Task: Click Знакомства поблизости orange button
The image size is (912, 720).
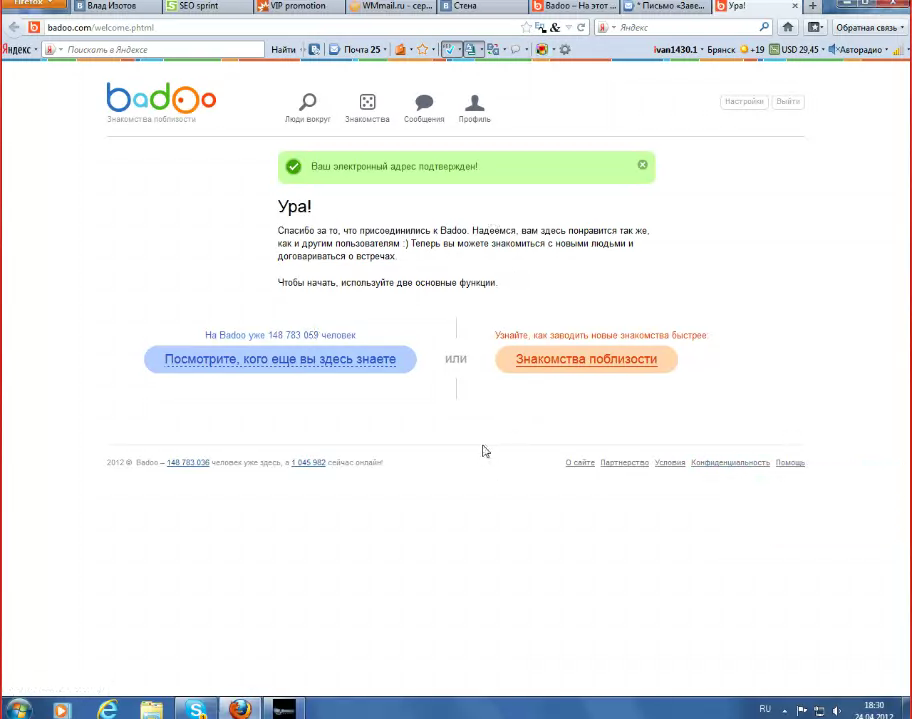Action: (x=586, y=359)
